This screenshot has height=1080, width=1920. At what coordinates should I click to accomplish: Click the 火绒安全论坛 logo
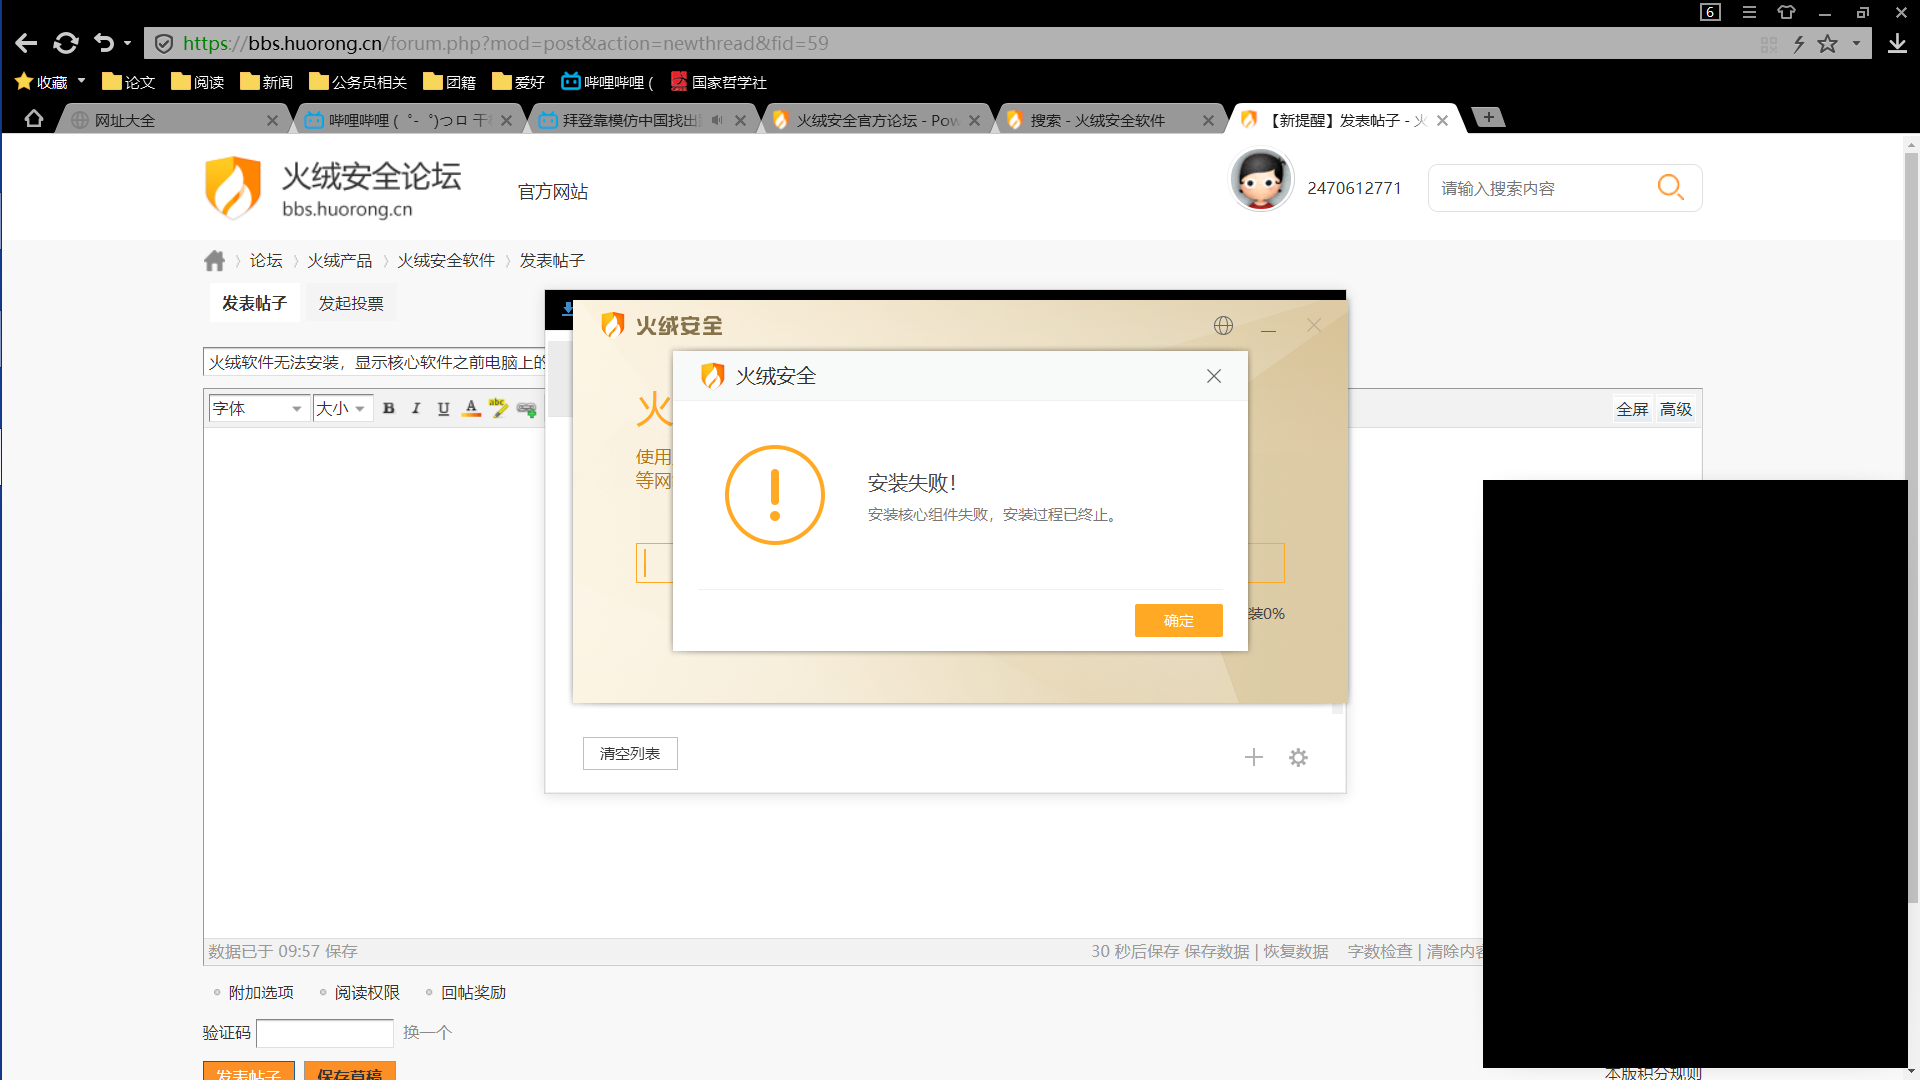click(332, 187)
